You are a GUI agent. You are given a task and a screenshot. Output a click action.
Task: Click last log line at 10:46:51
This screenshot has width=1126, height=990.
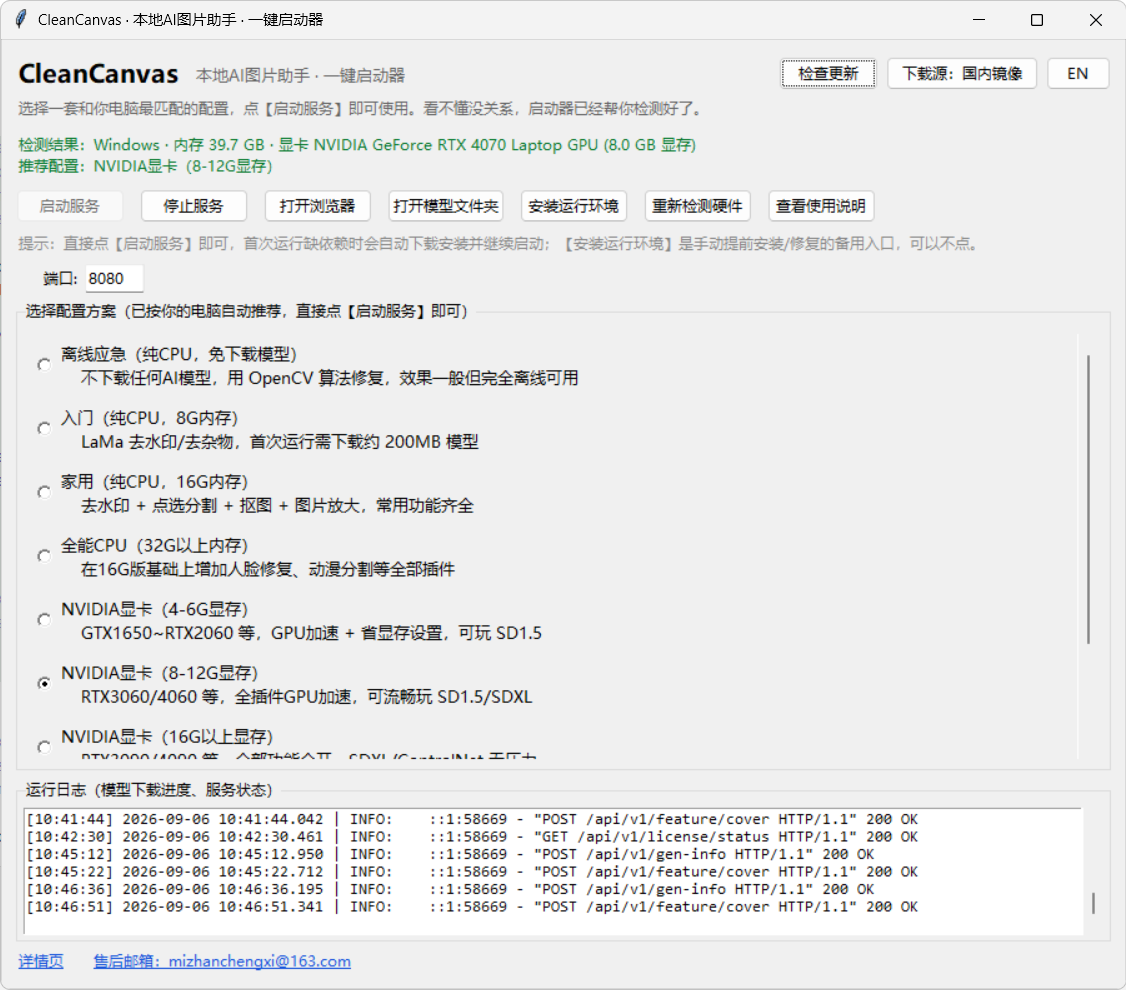(x=472, y=907)
